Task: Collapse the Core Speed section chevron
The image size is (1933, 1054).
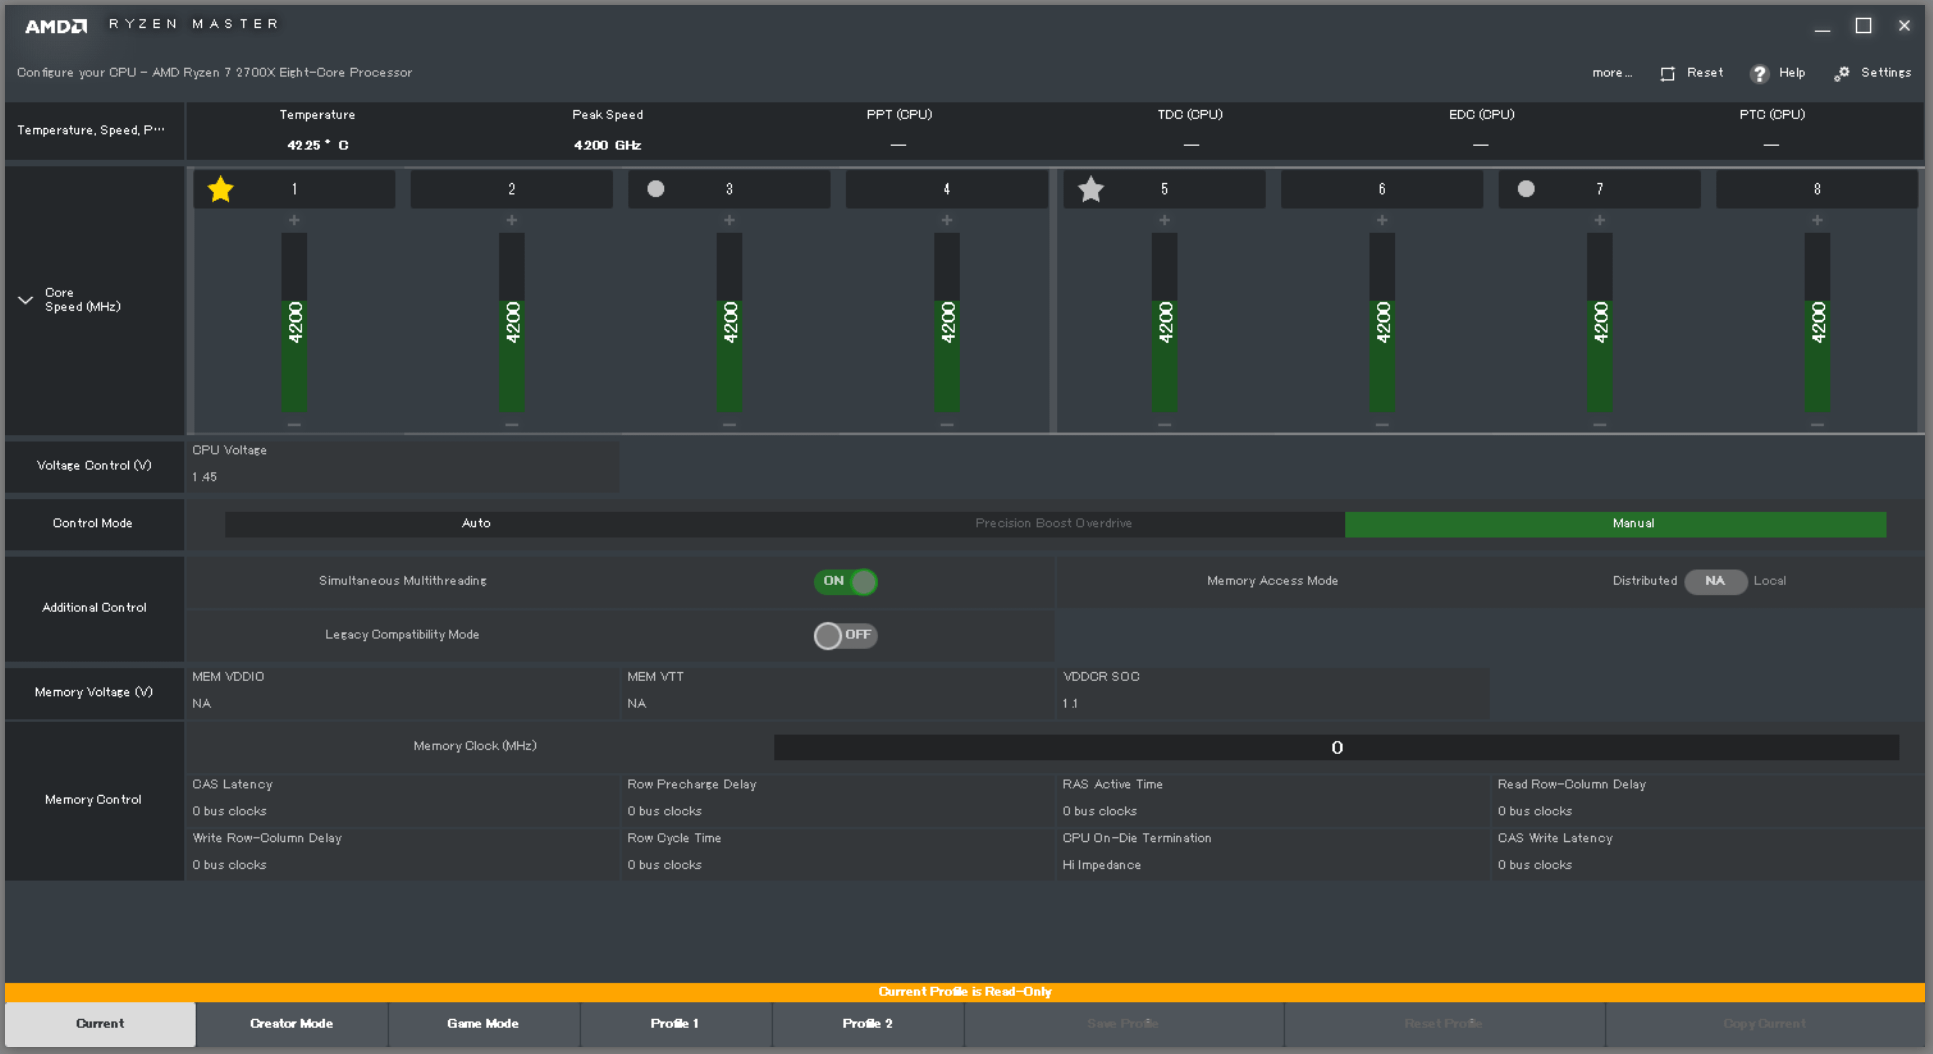Action: 25,300
